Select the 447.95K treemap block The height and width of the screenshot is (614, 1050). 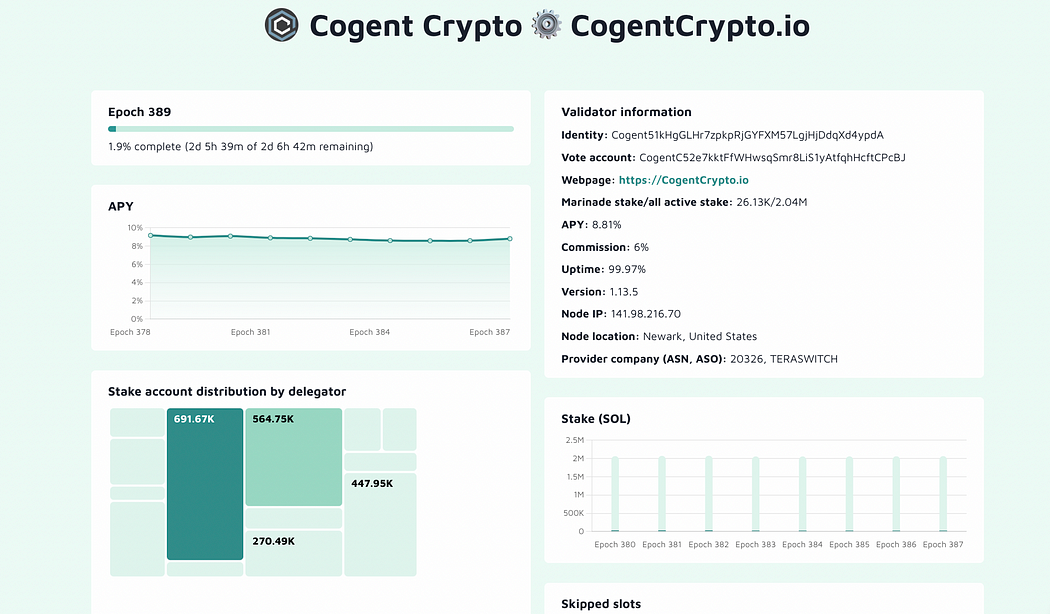click(x=380, y=524)
